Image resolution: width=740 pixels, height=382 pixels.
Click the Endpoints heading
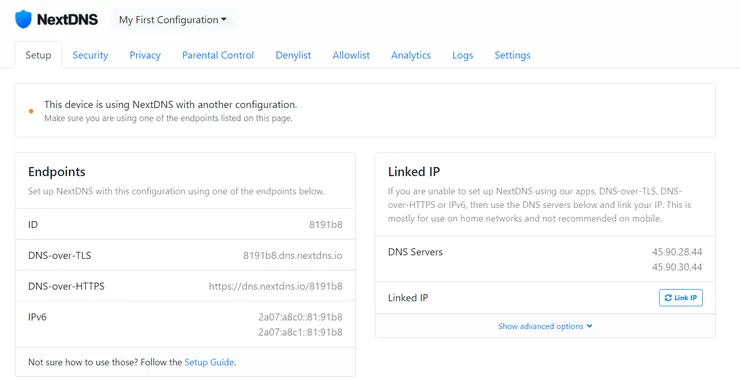(x=57, y=172)
